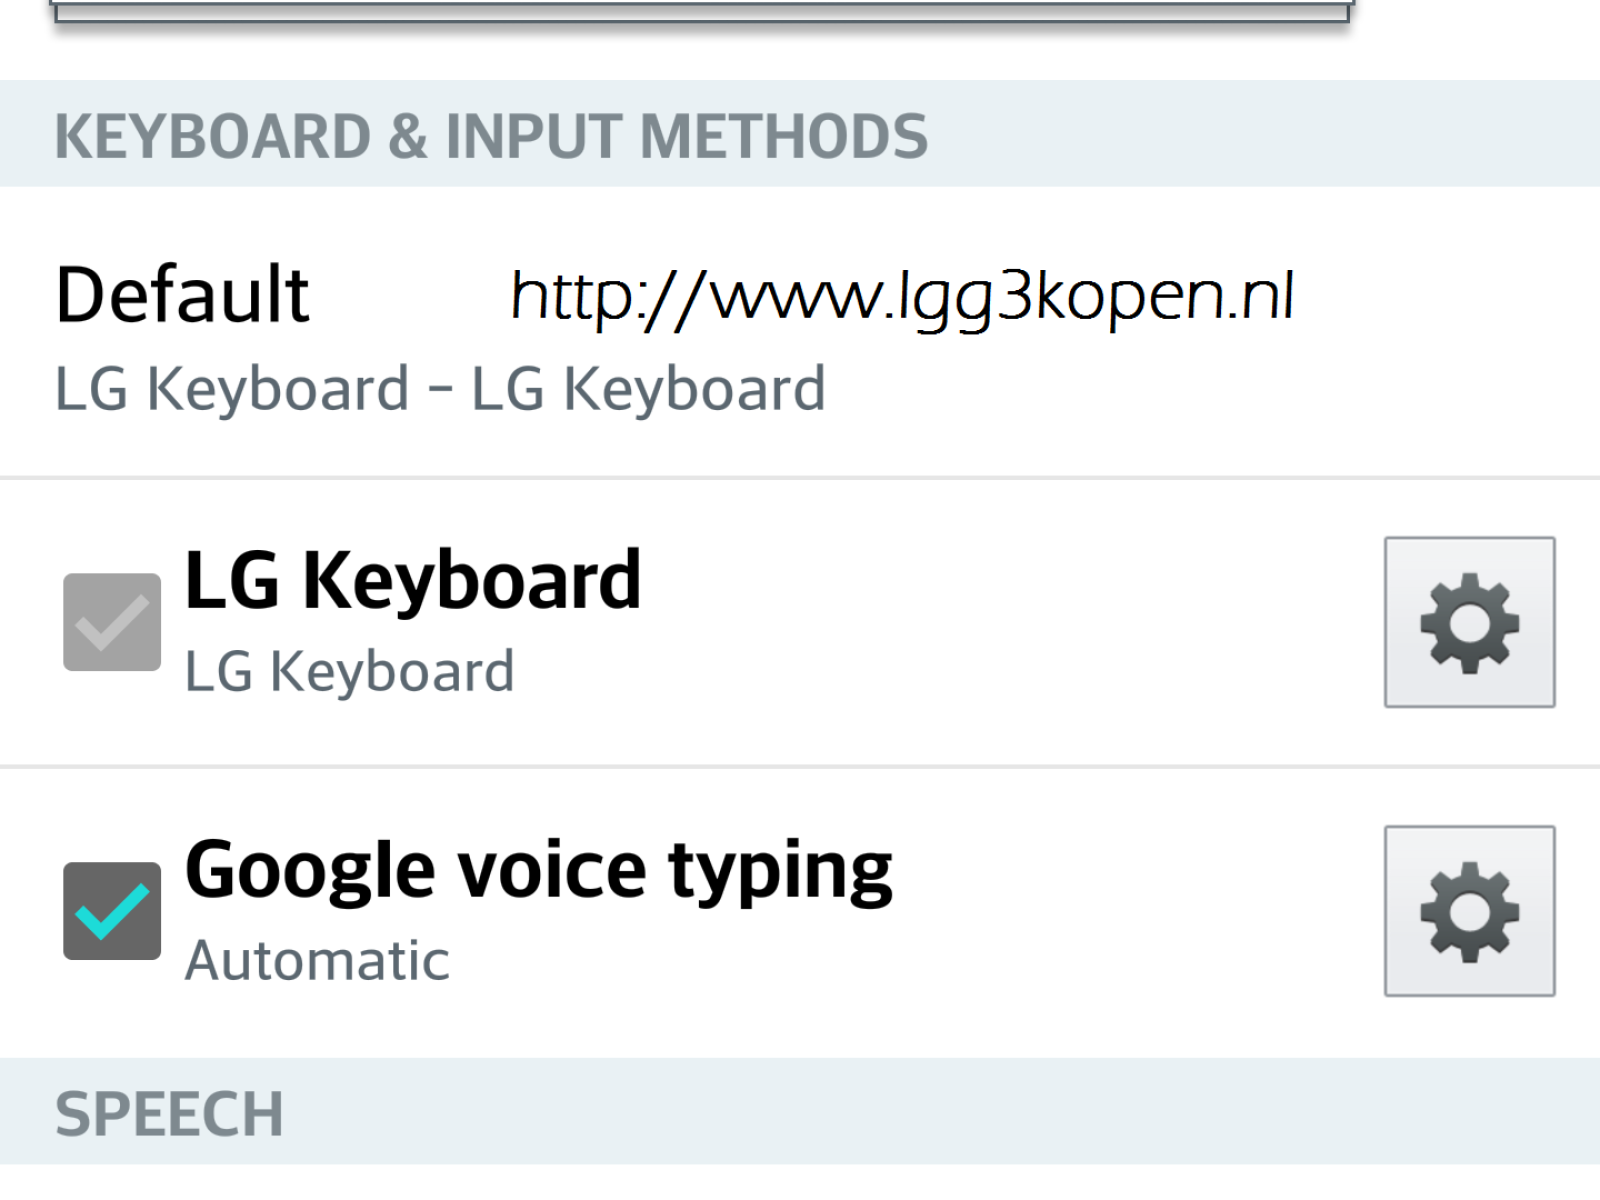The image size is (1600, 1200).
Task: Tap the "LG Keyboard - LG Keyboard" summary
Action: tap(440, 389)
